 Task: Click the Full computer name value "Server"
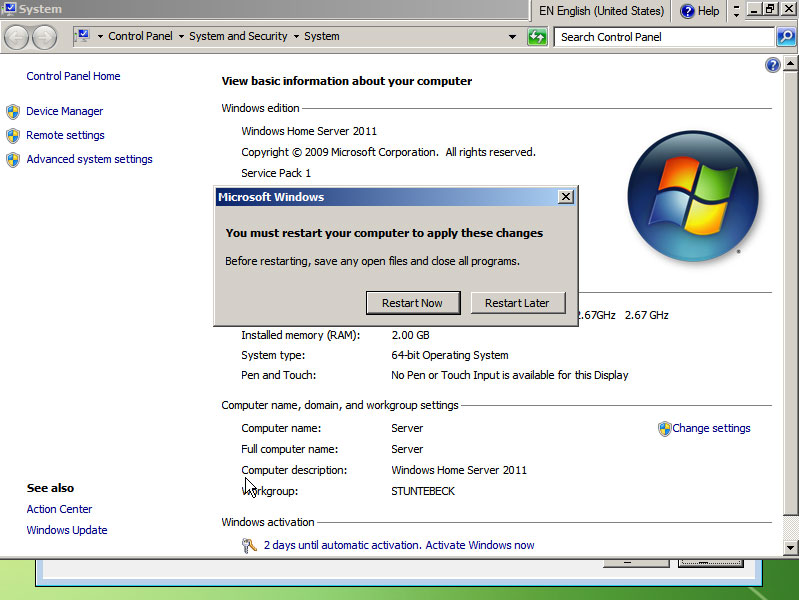tap(407, 449)
